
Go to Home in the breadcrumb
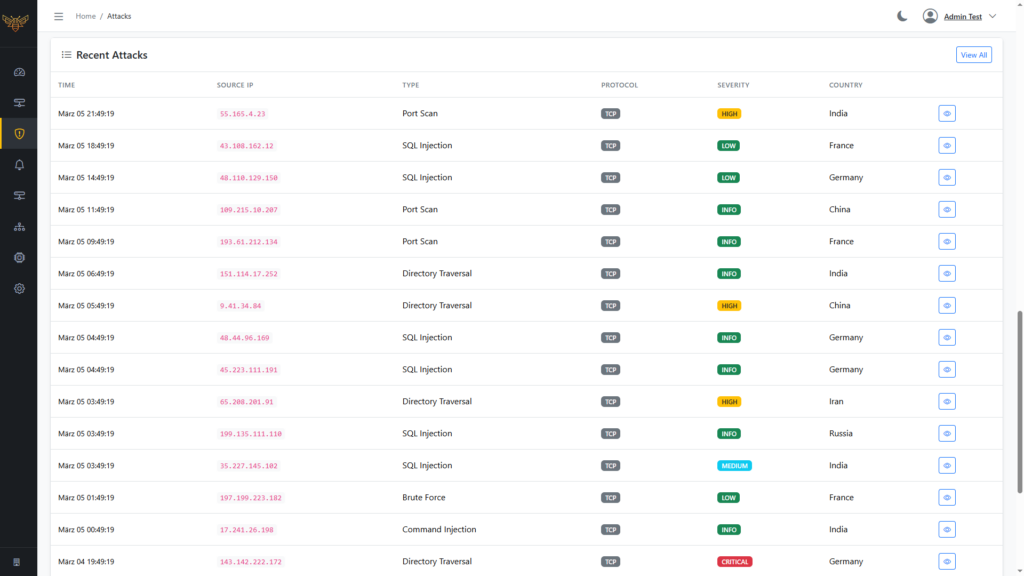point(86,16)
